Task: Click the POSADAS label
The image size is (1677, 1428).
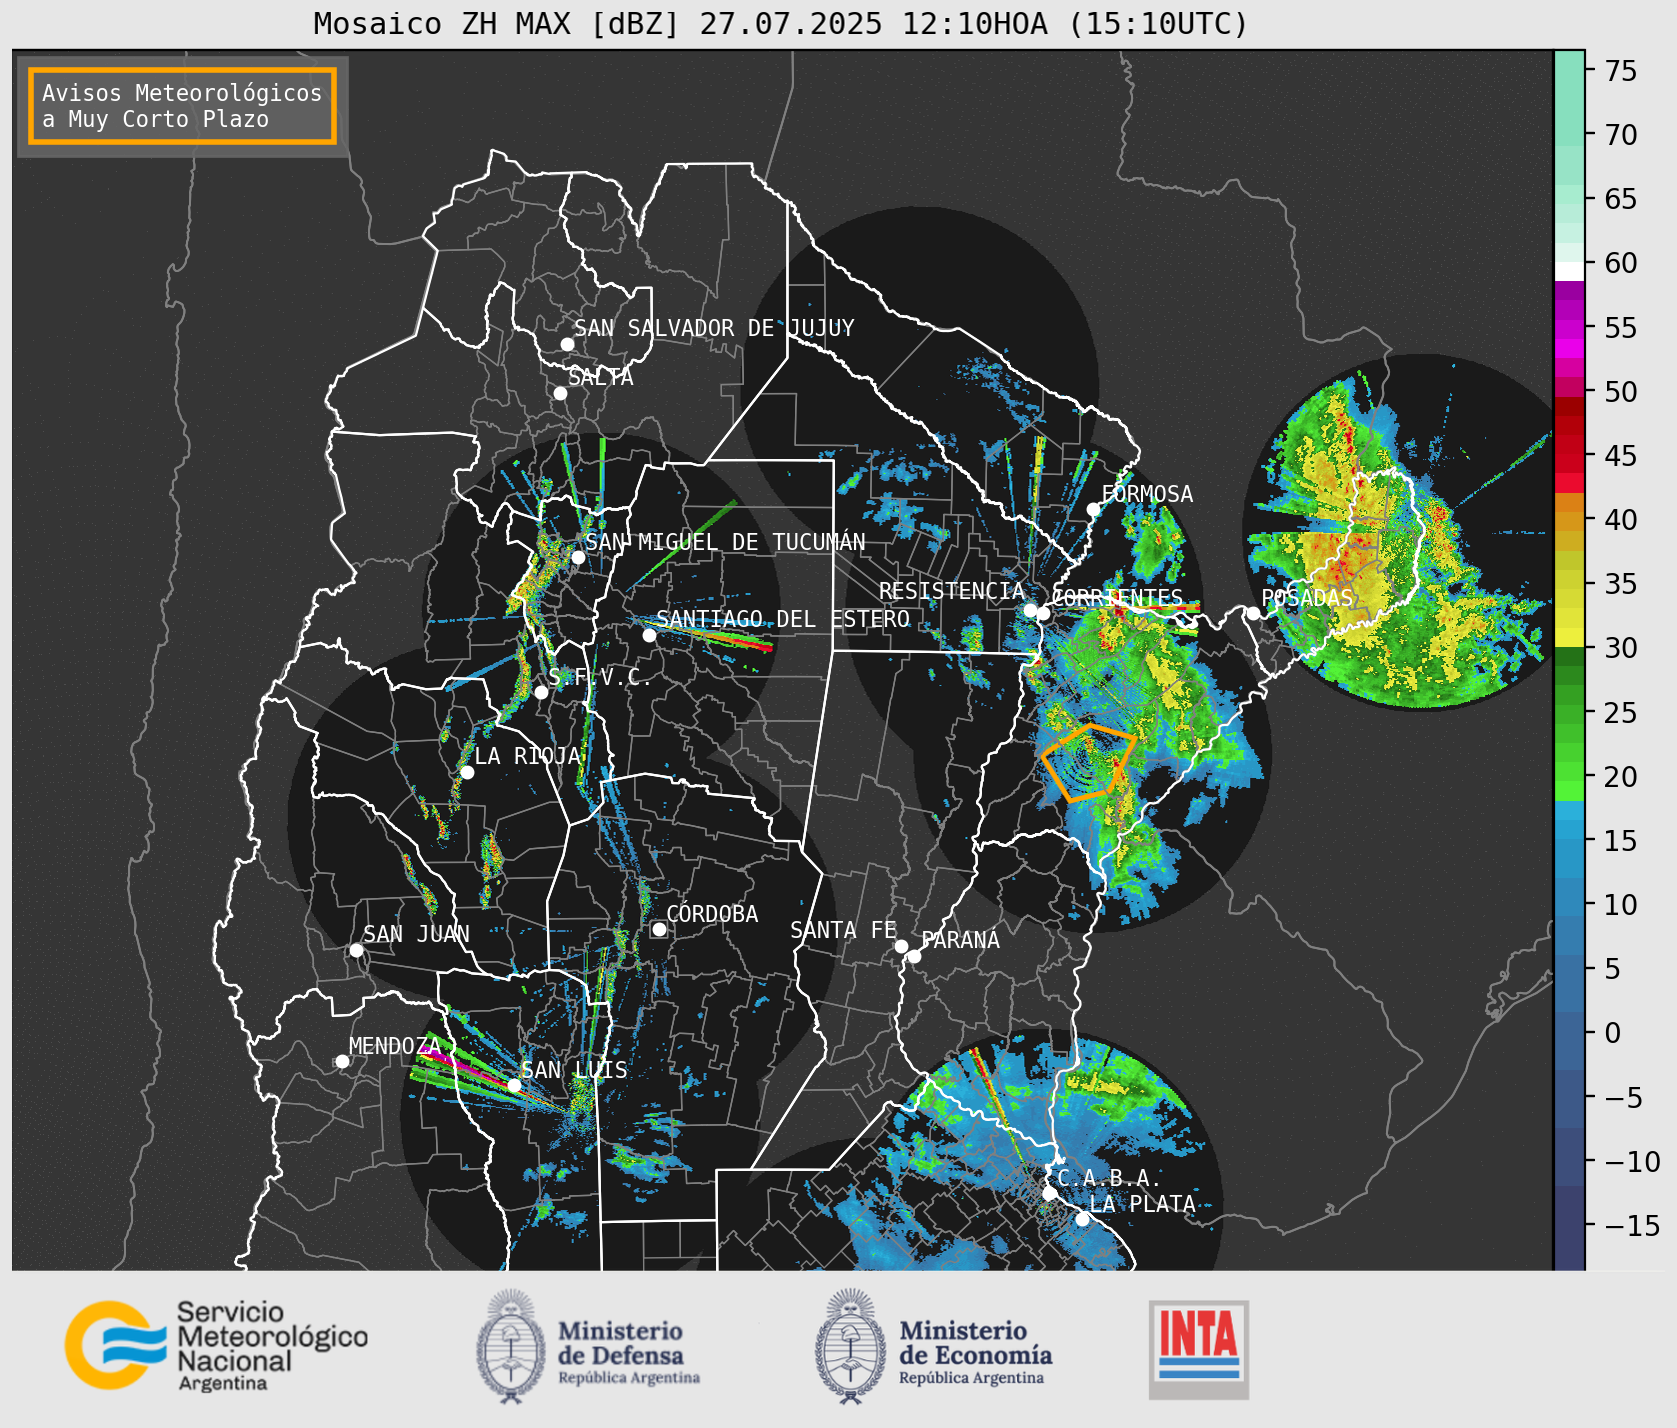Action: (x=1307, y=598)
